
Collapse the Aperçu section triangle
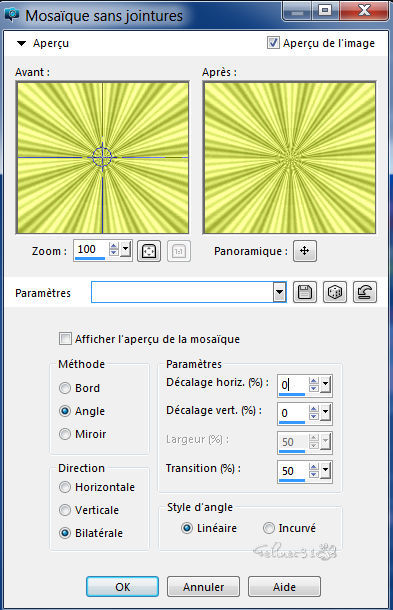coord(21,43)
